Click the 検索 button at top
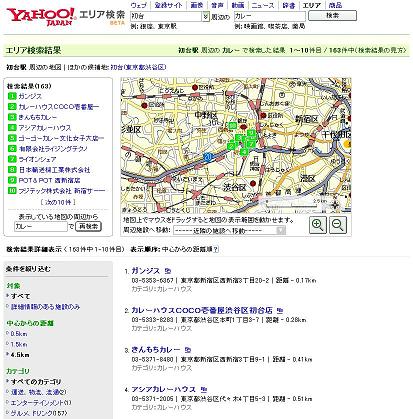The height and width of the screenshot is (419, 413). point(332,16)
